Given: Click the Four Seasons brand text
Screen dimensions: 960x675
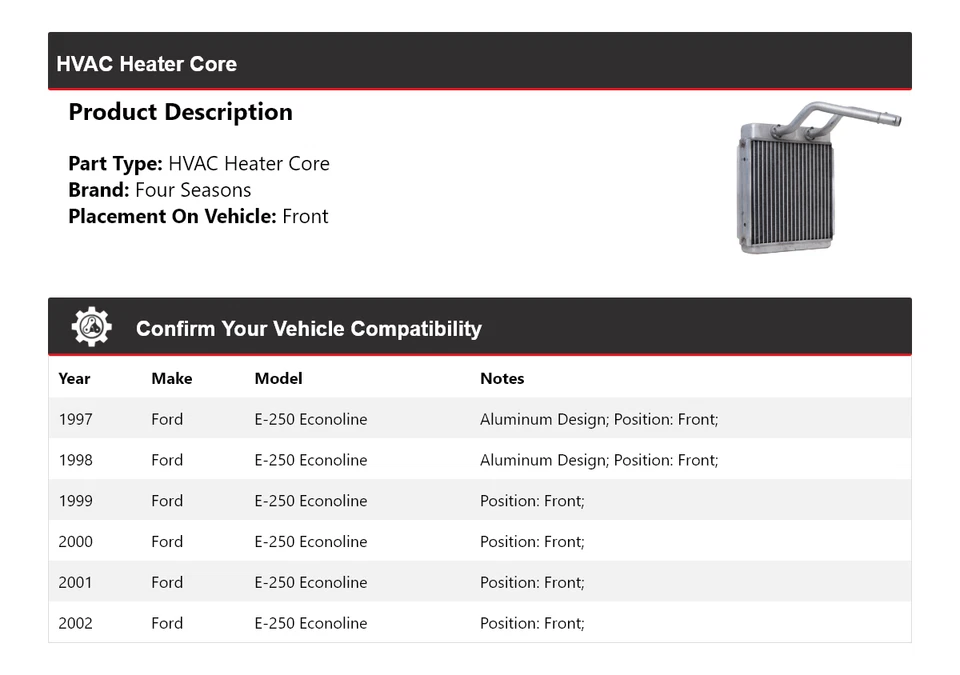Looking at the screenshot, I should (x=193, y=190).
